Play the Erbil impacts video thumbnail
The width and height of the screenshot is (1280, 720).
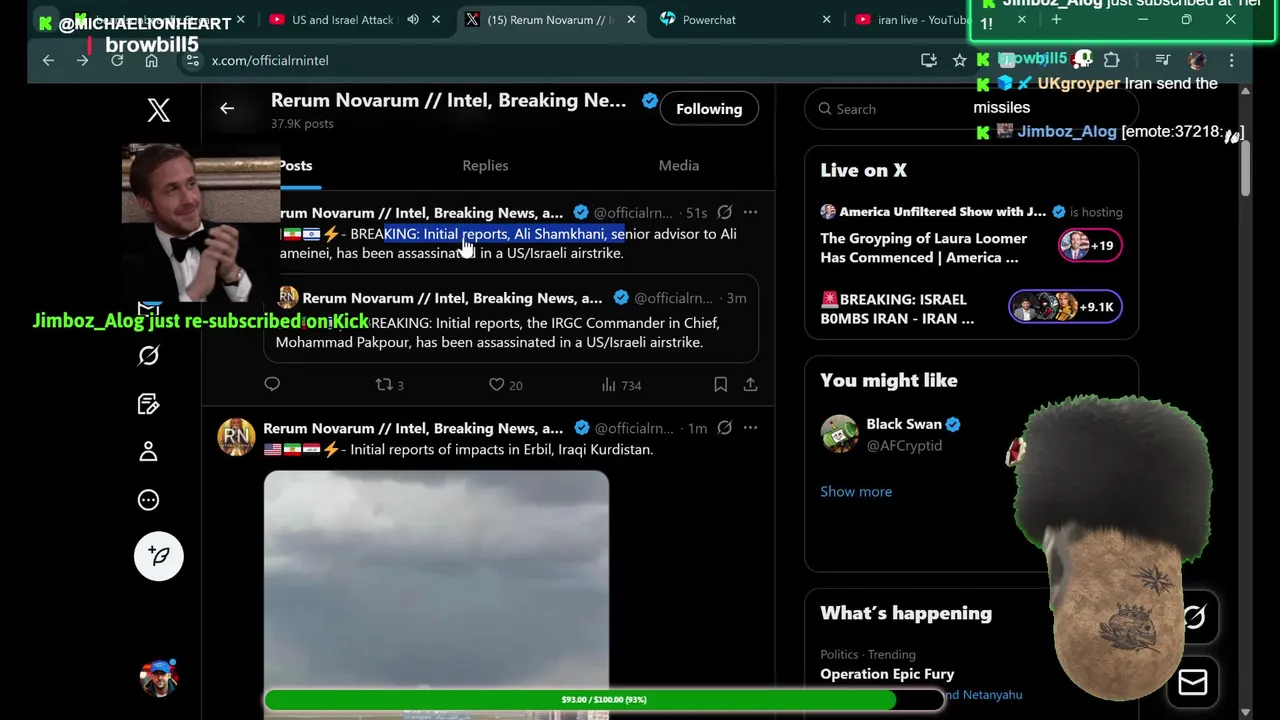coord(436,595)
